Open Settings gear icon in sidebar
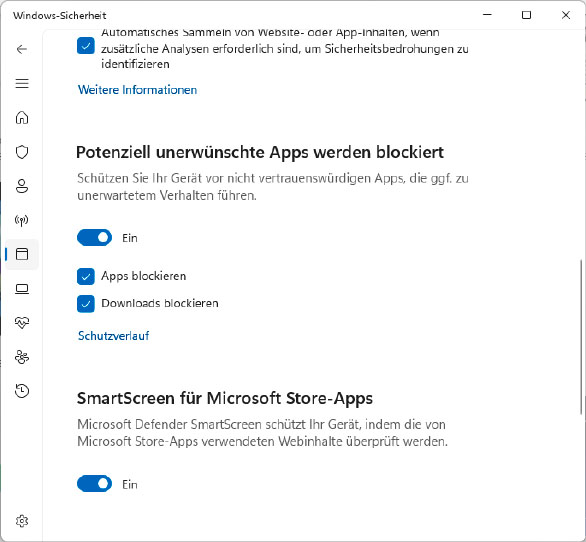The image size is (586, 542). coord(22,521)
